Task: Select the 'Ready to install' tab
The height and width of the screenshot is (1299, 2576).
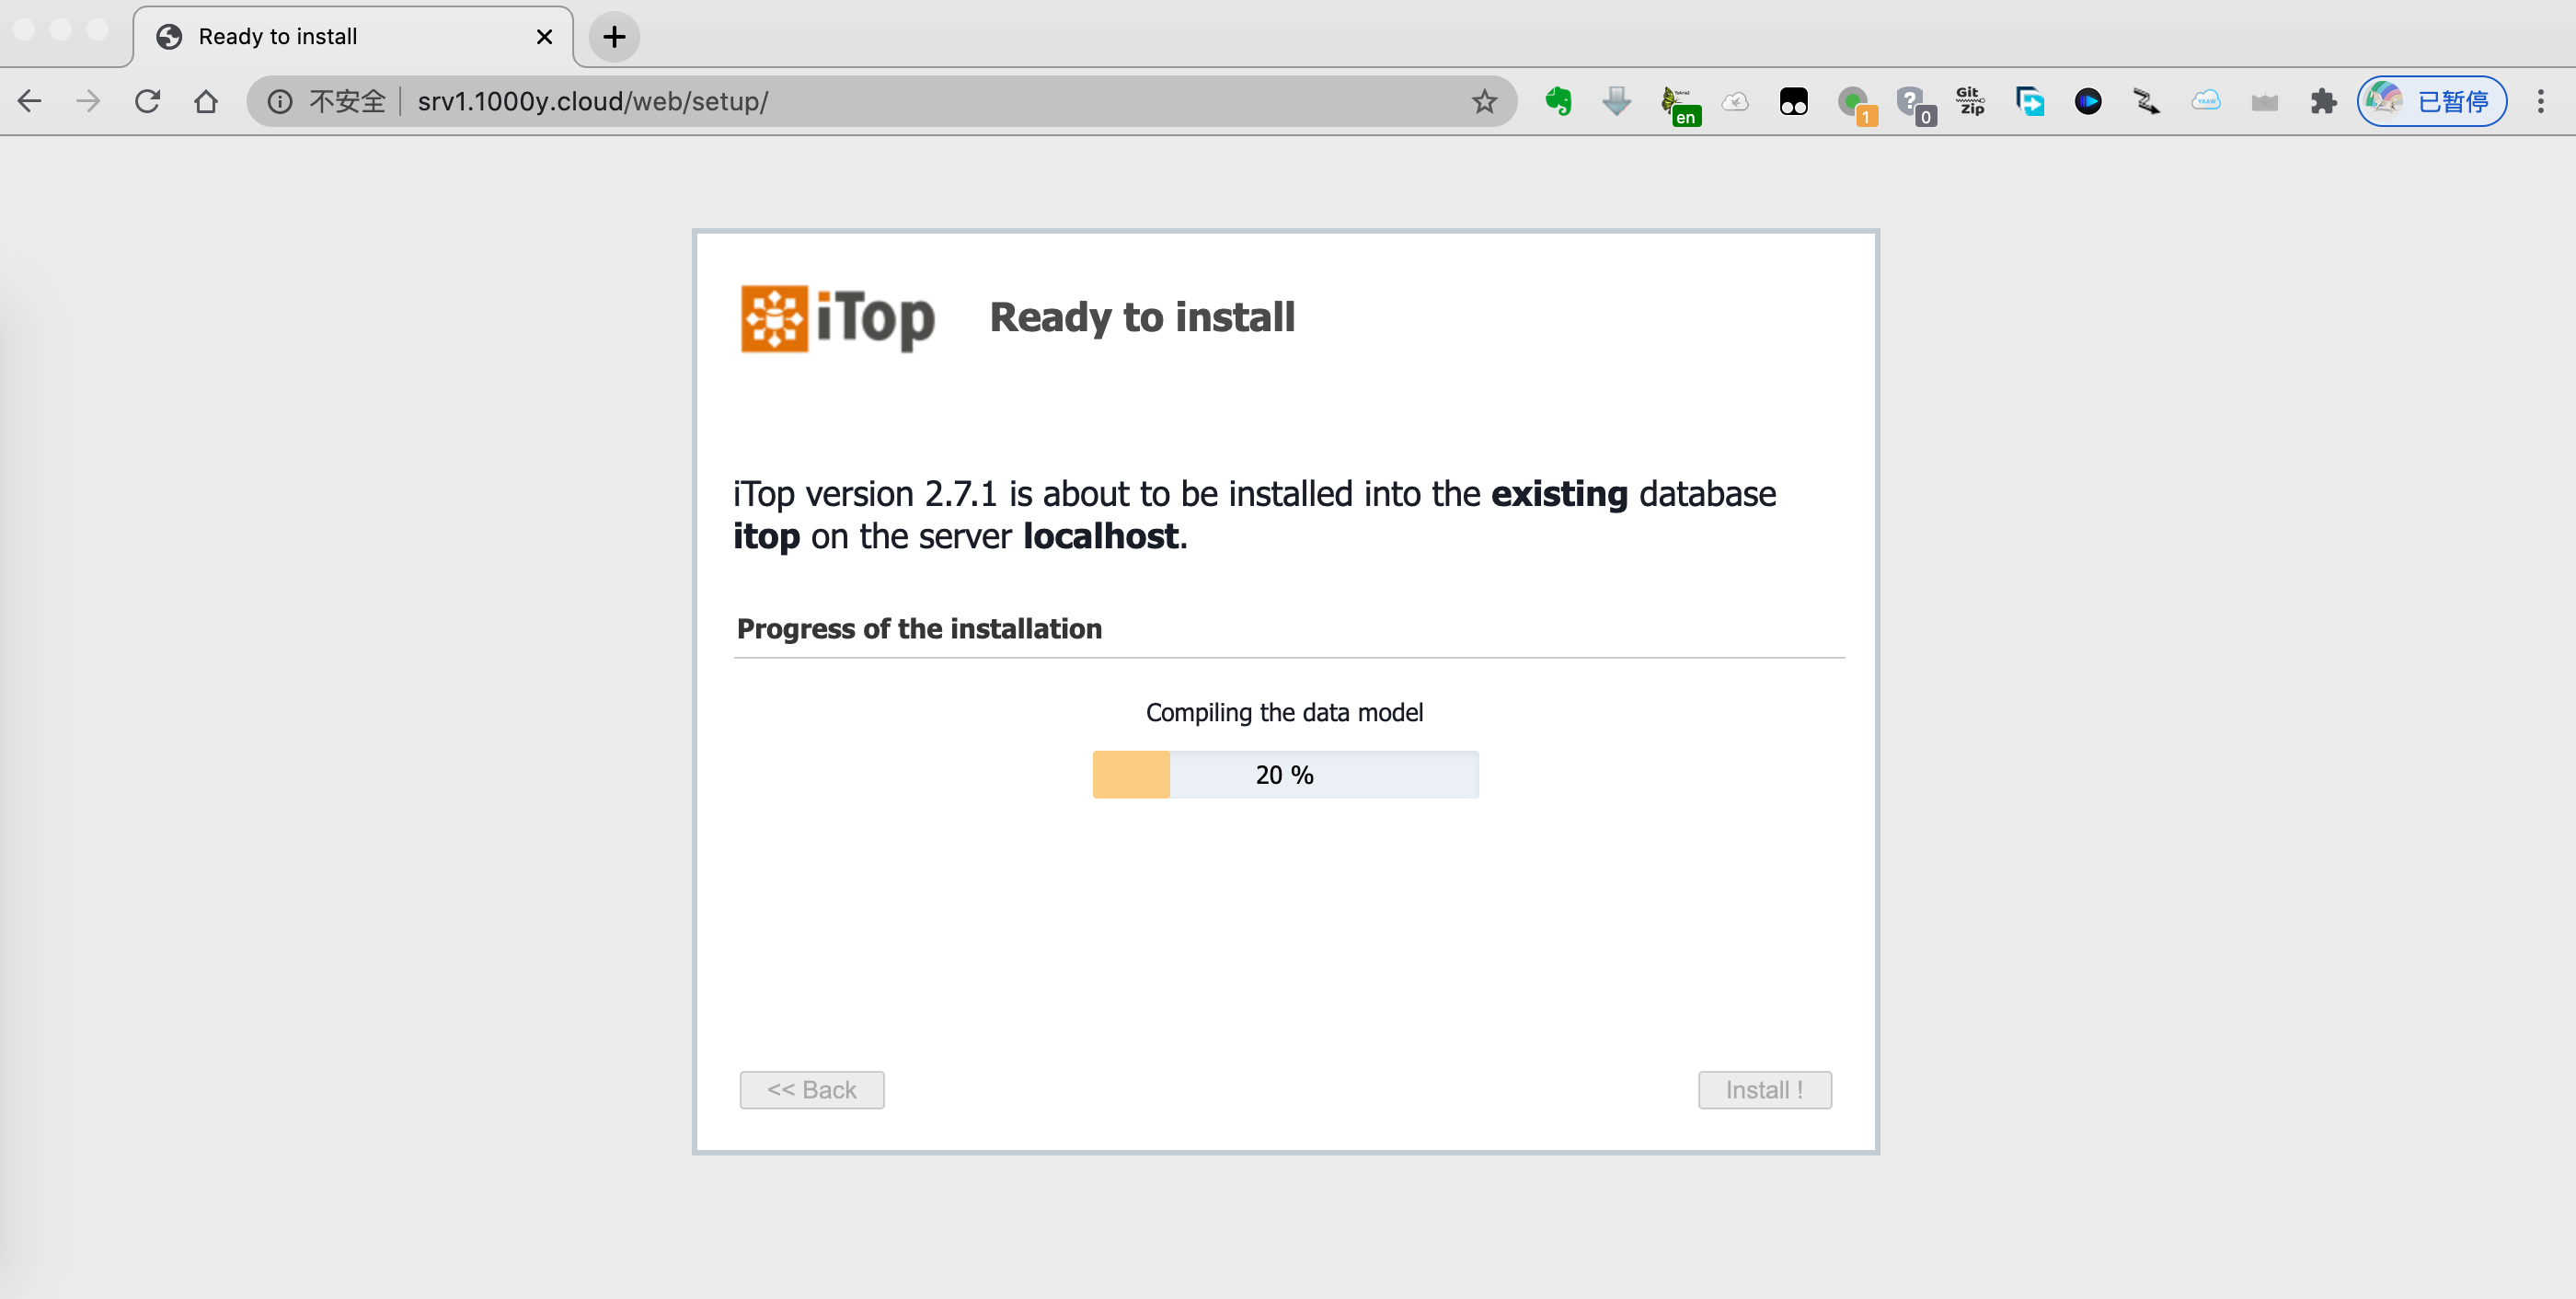Action: (x=353, y=37)
